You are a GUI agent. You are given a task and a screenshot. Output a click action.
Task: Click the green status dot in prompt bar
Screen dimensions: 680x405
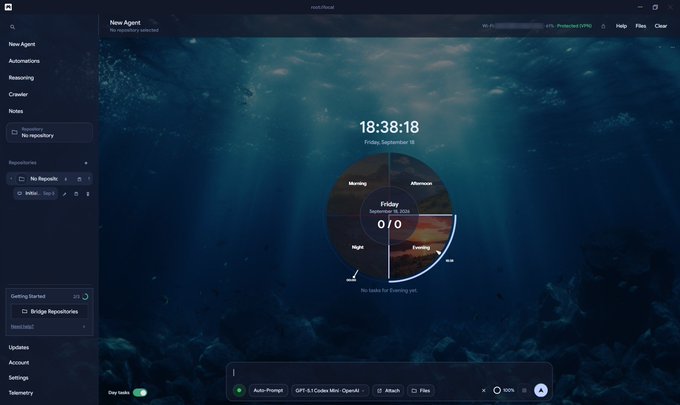[x=239, y=390]
